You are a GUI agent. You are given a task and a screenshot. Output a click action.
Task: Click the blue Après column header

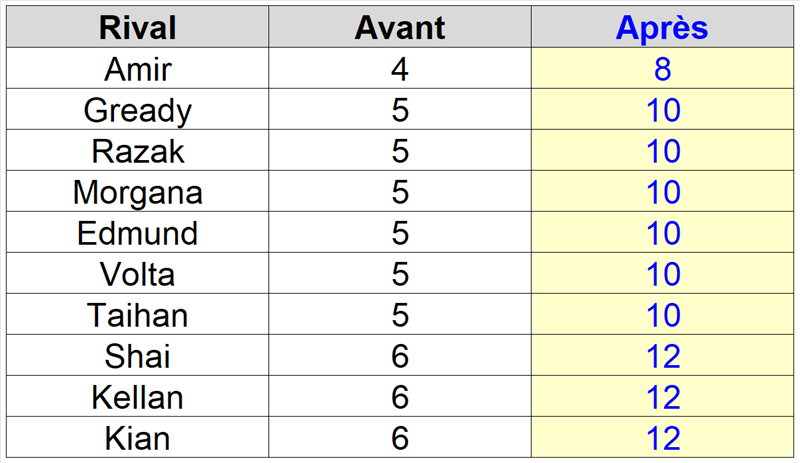(662, 28)
